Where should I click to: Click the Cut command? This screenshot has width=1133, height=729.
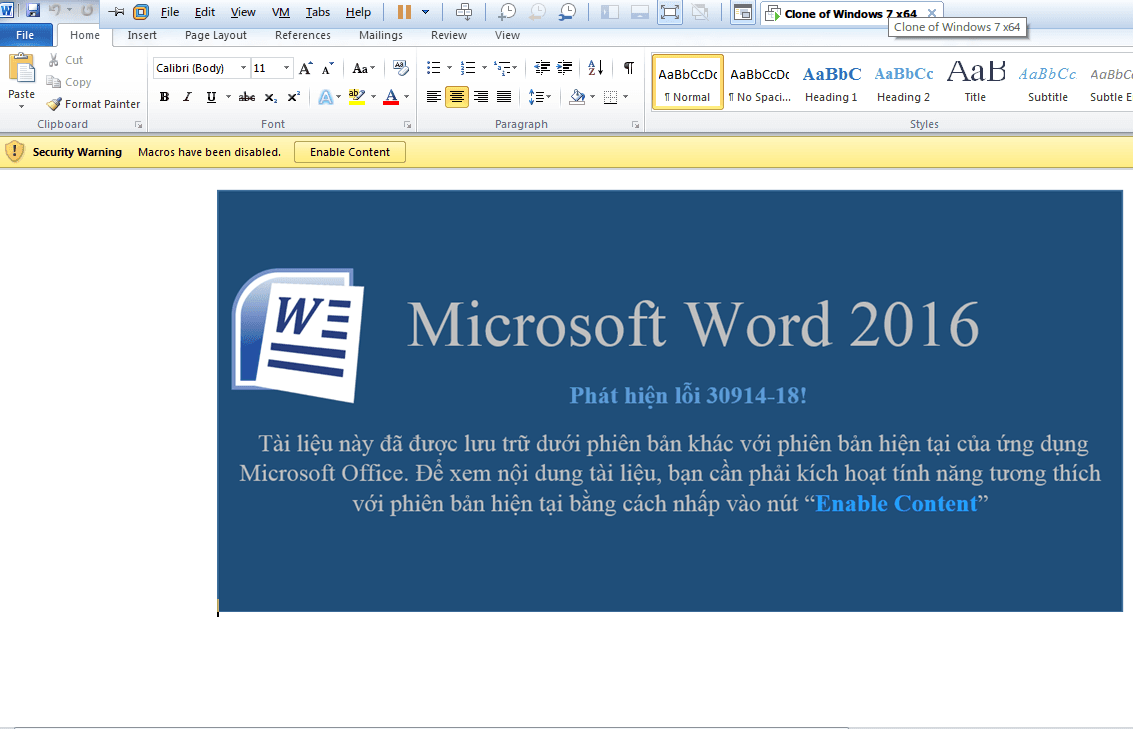66,60
